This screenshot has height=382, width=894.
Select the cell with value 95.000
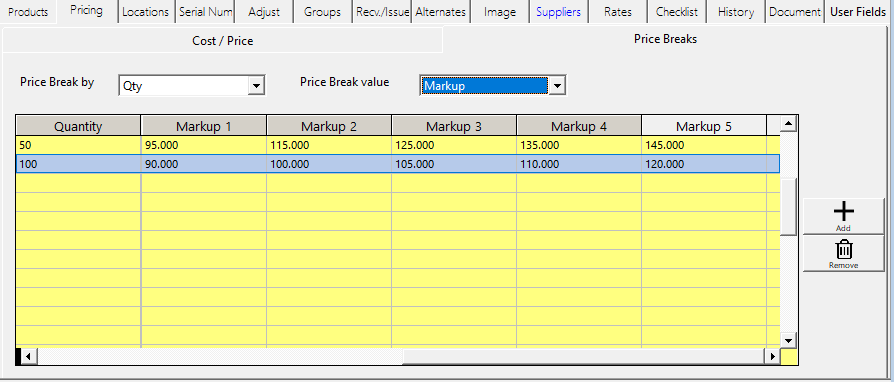click(204, 145)
